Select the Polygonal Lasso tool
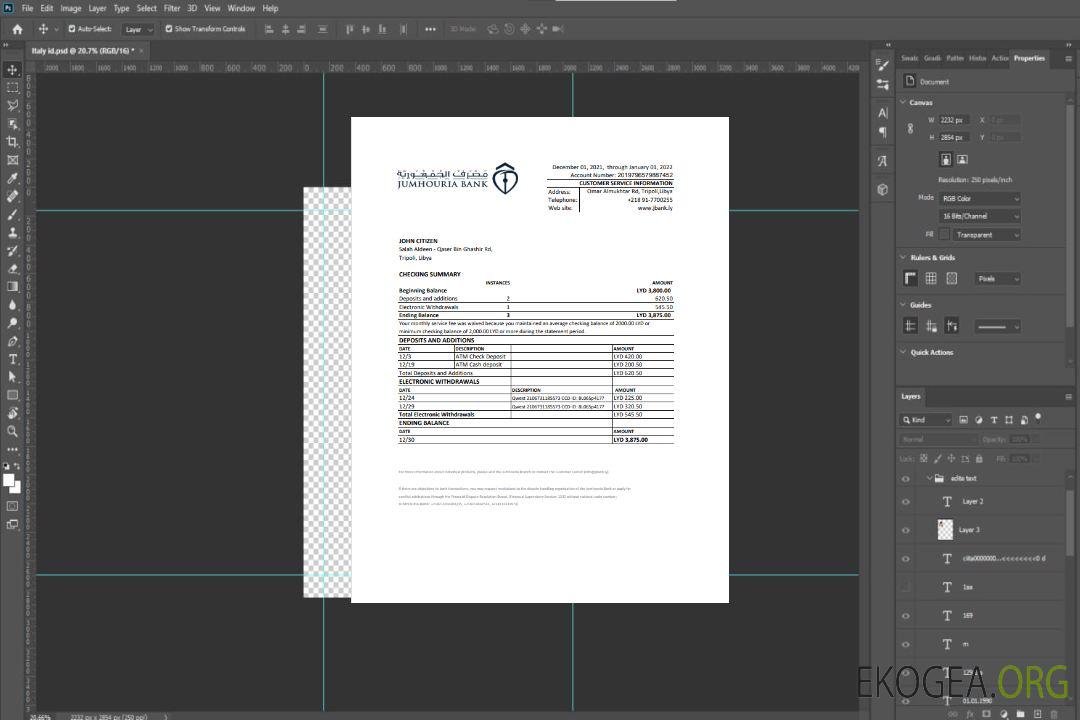Screen dimensions: 1080x720 point(12,105)
